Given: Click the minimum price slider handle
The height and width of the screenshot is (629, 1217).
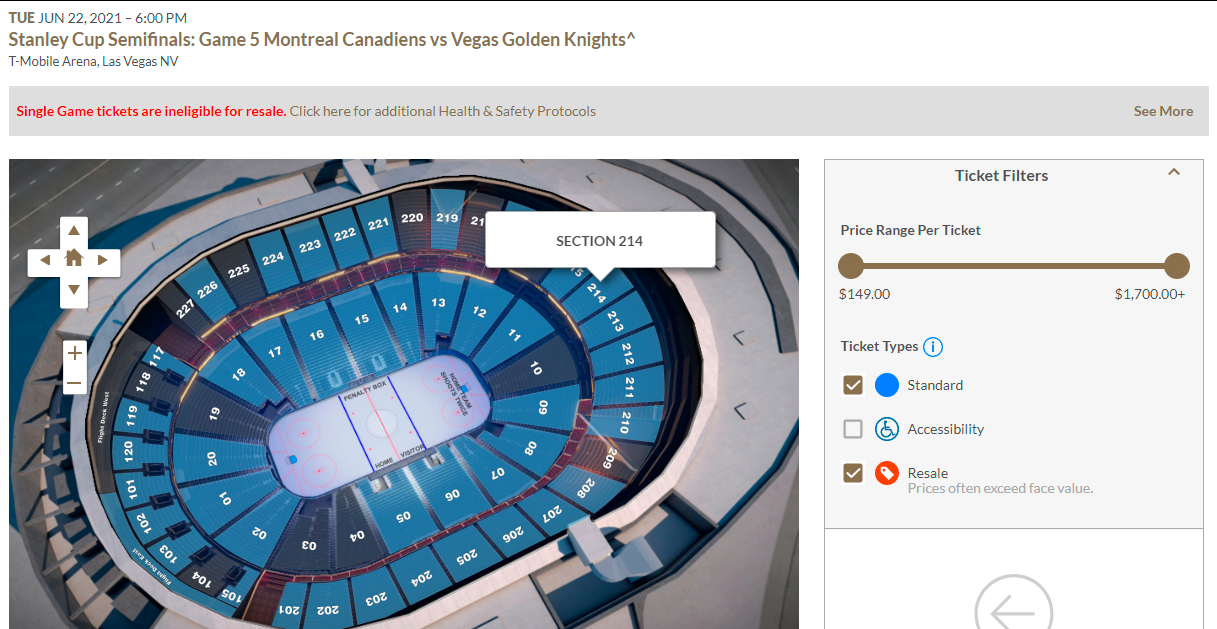Looking at the screenshot, I should (x=851, y=266).
